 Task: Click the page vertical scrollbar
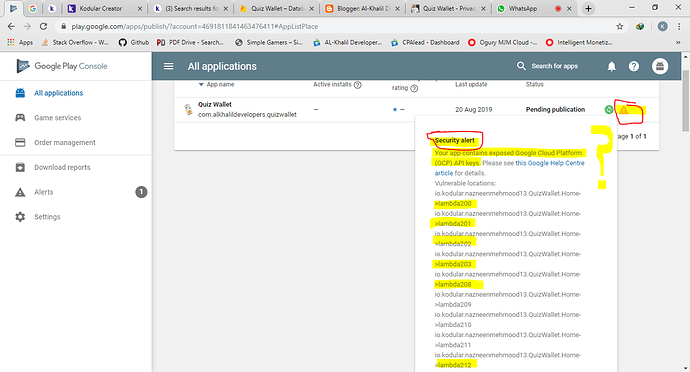pyautogui.click(x=686, y=100)
